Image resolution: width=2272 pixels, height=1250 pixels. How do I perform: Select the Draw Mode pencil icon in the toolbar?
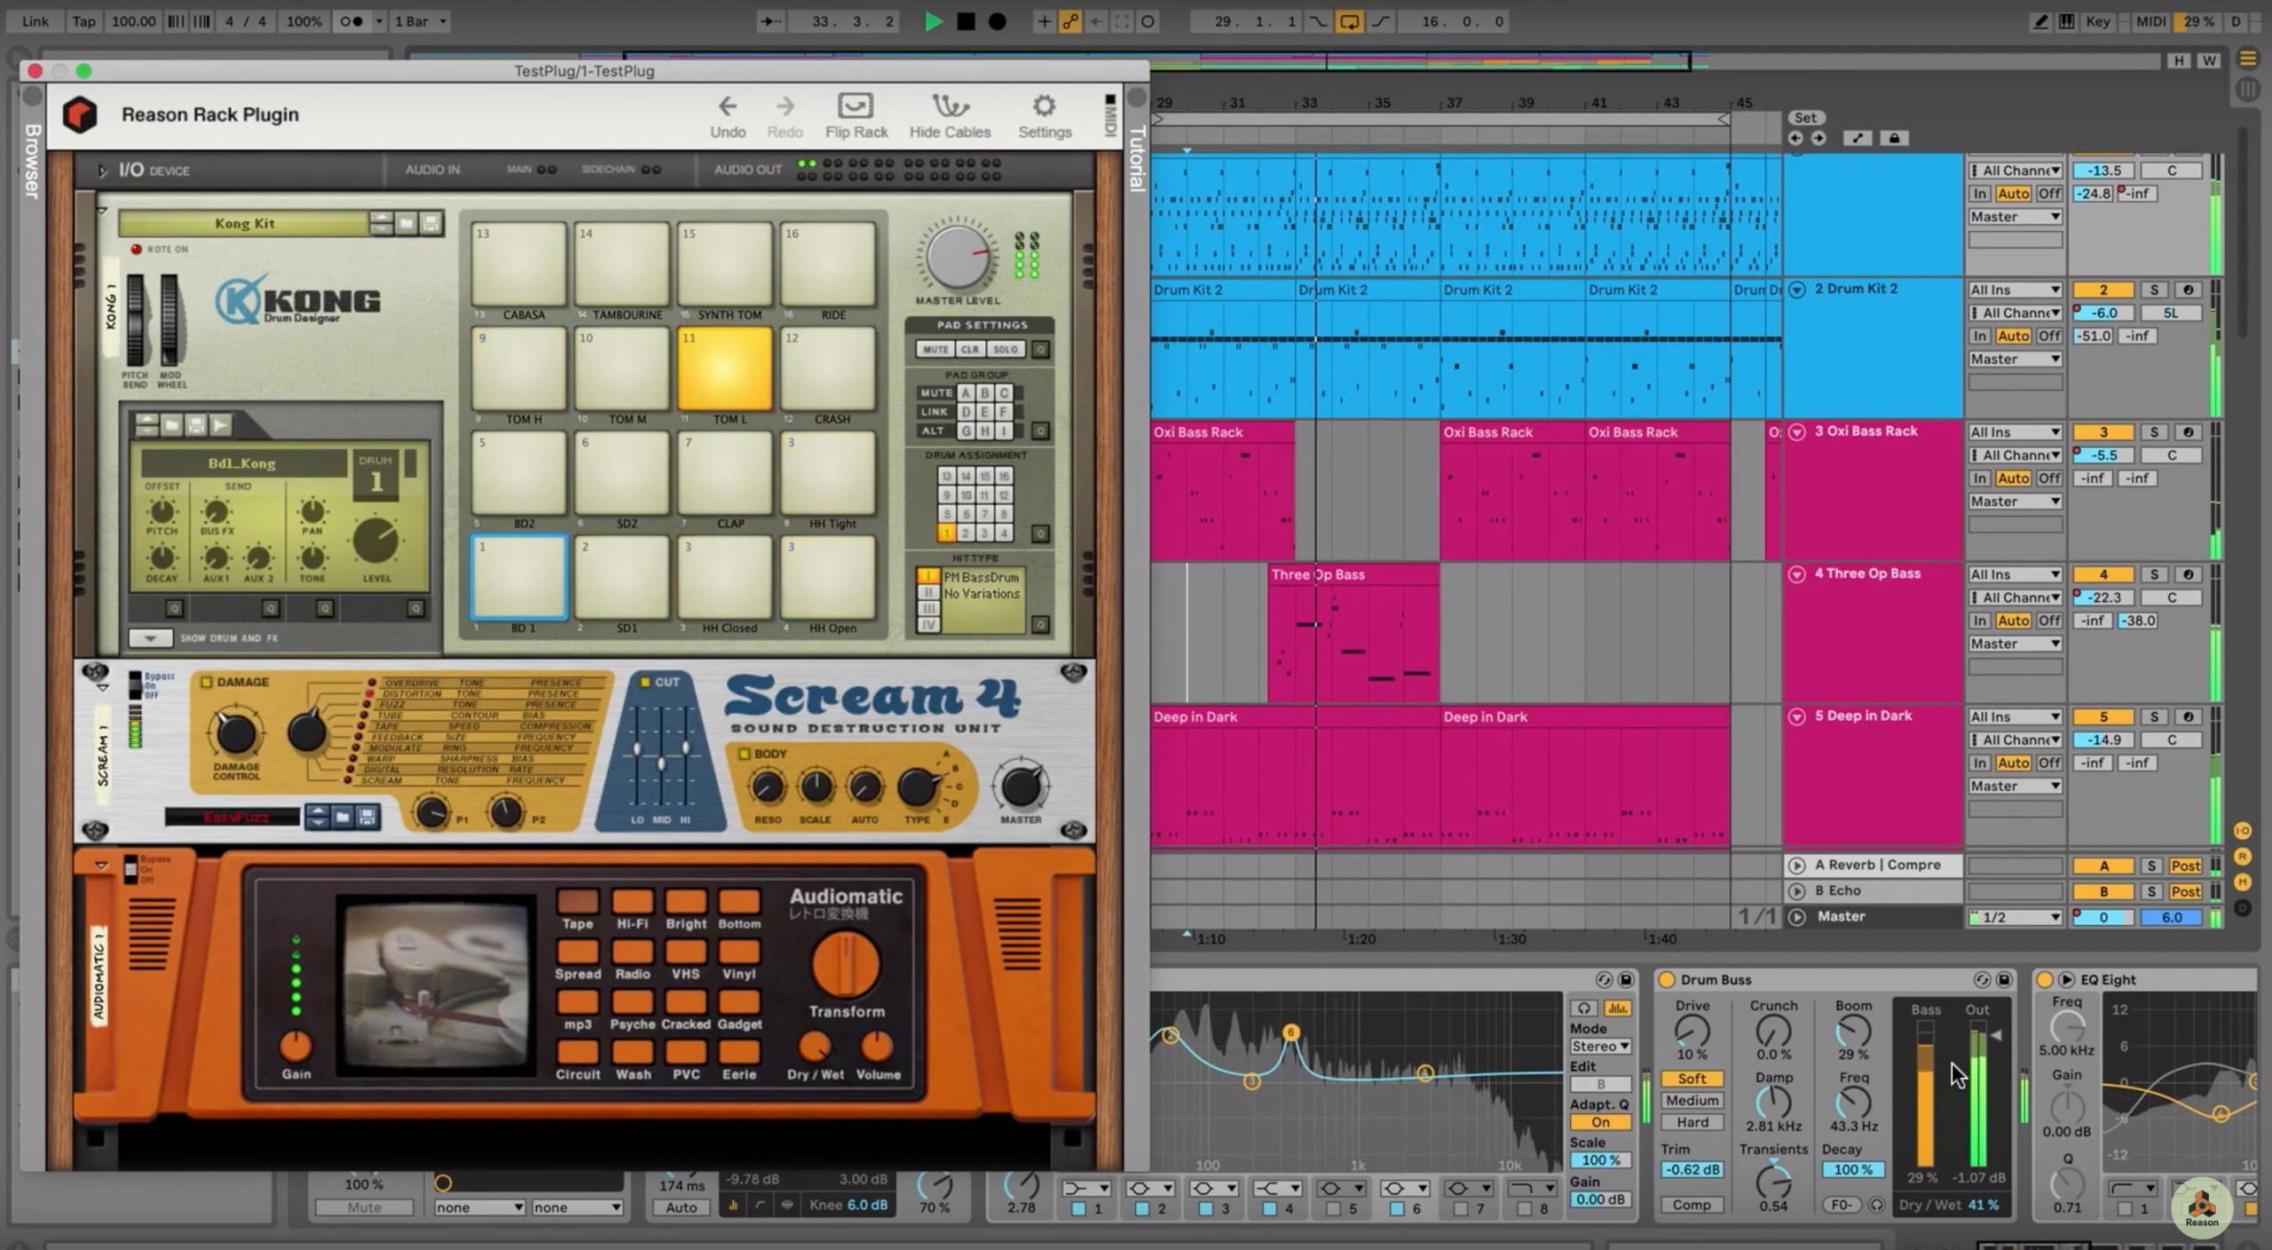tap(2040, 21)
